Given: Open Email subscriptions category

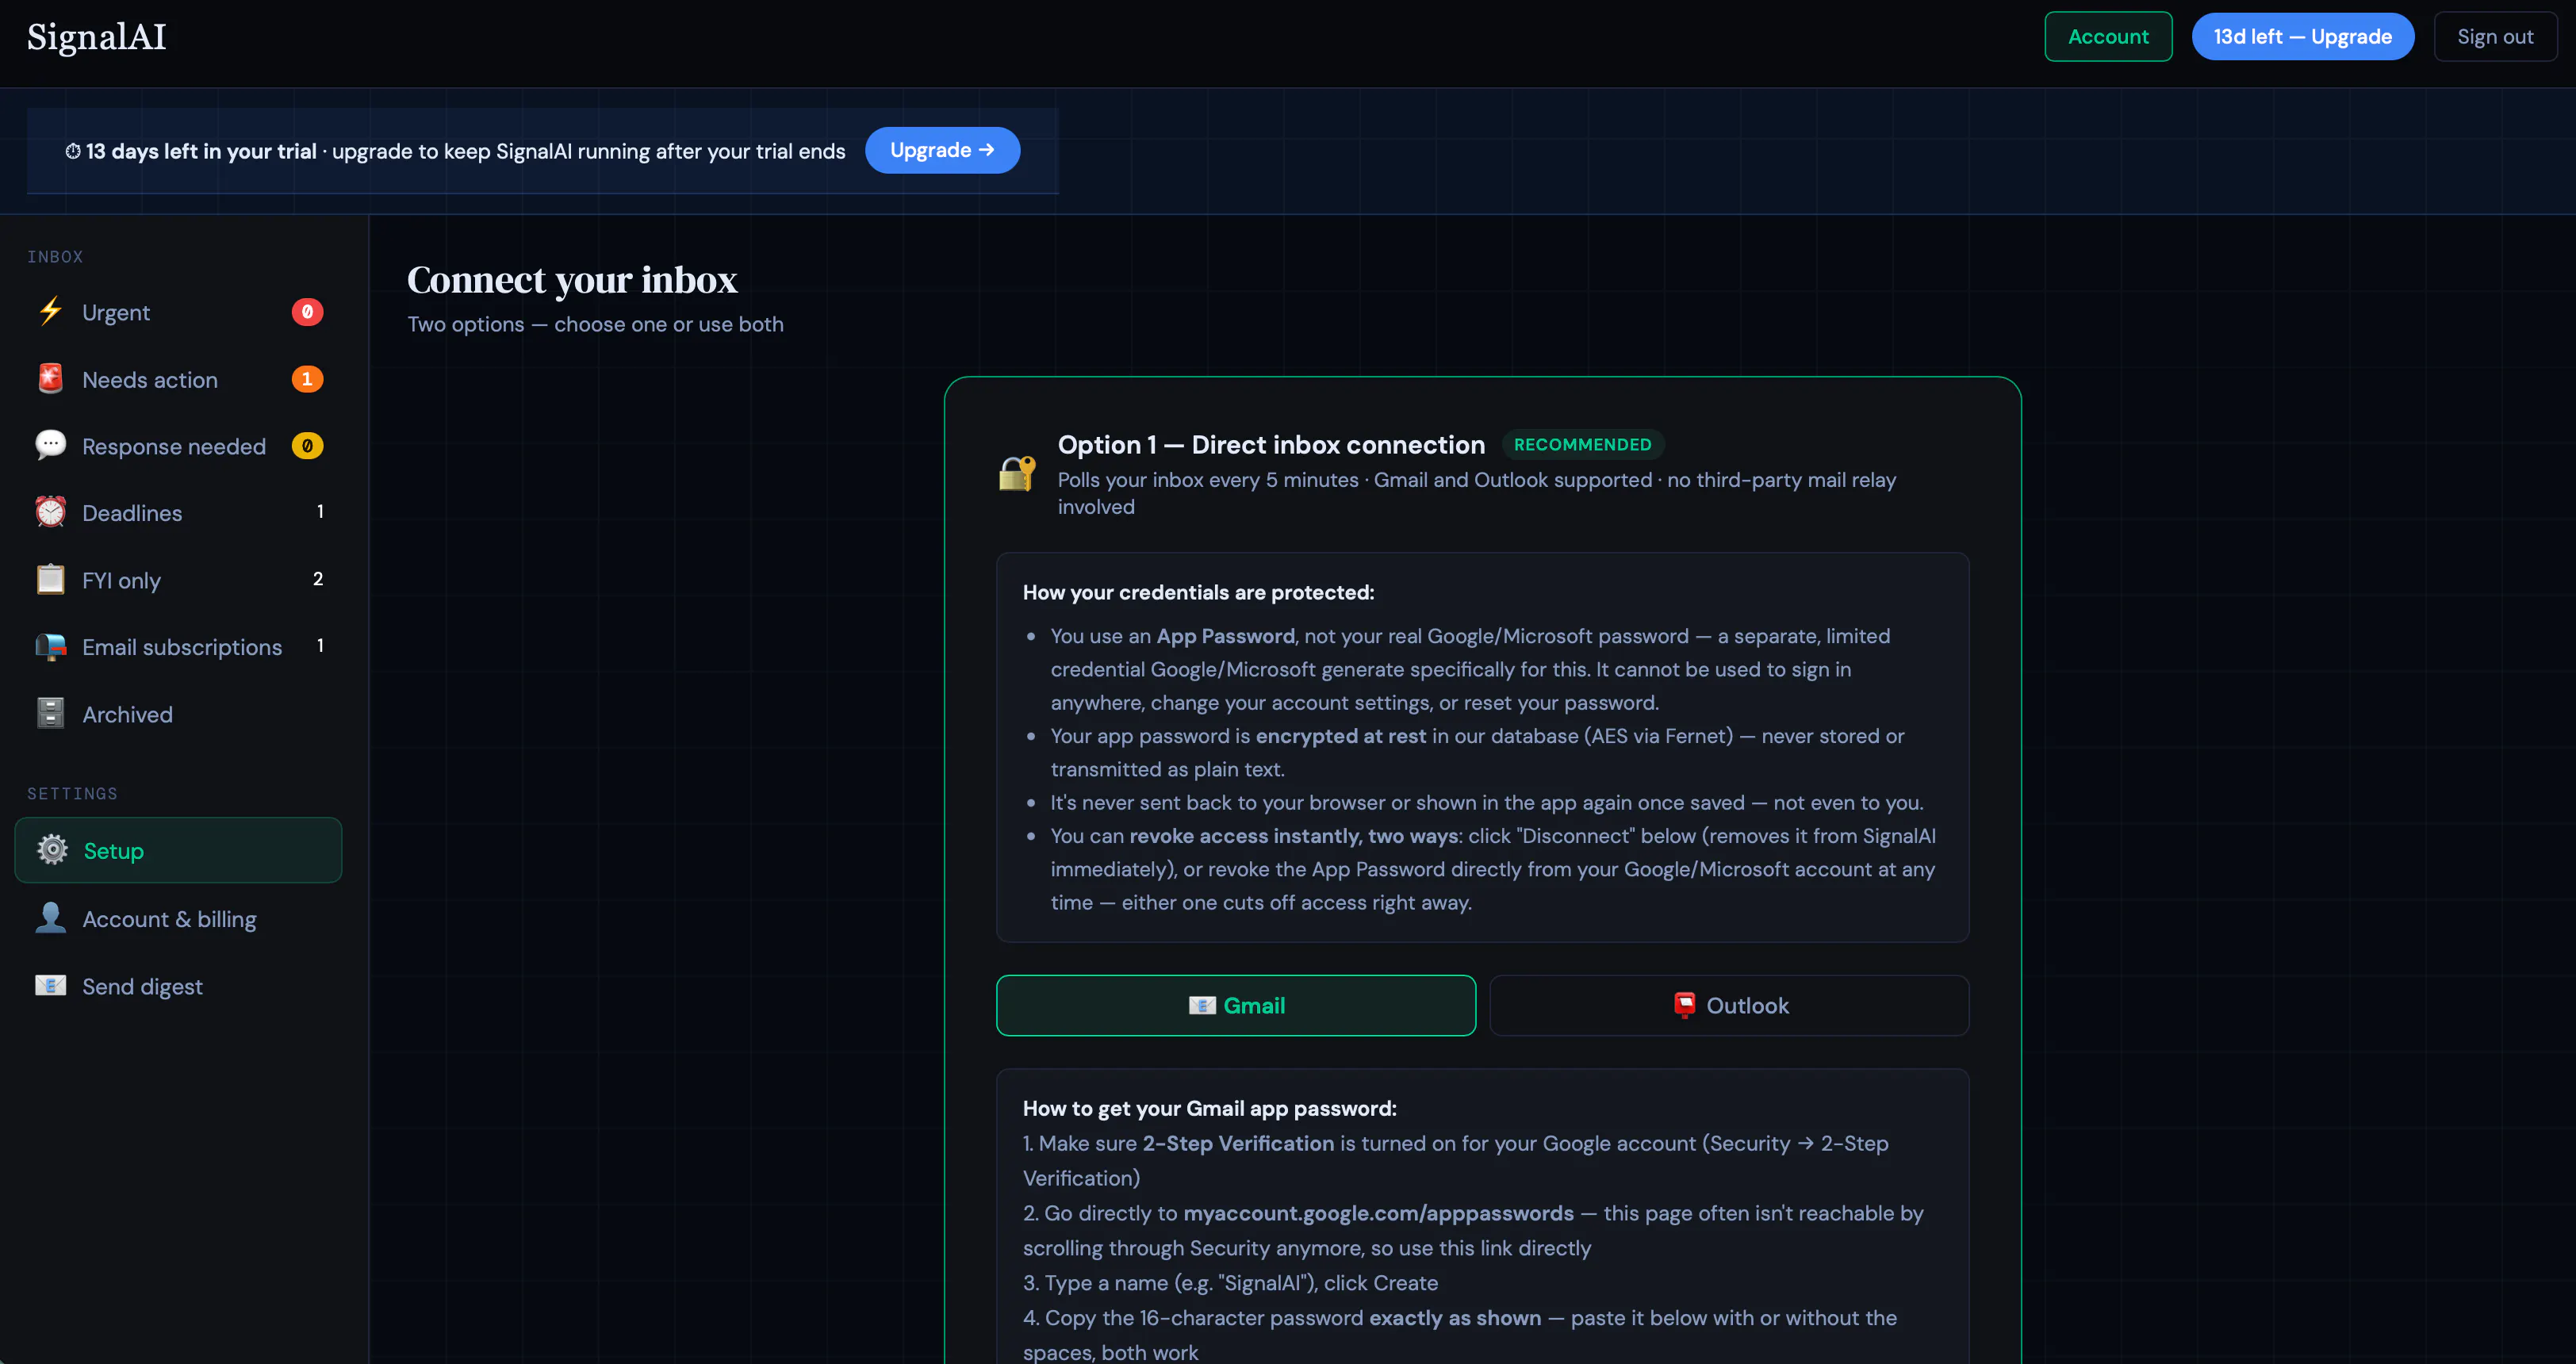Looking at the screenshot, I should [x=179, y=647].
